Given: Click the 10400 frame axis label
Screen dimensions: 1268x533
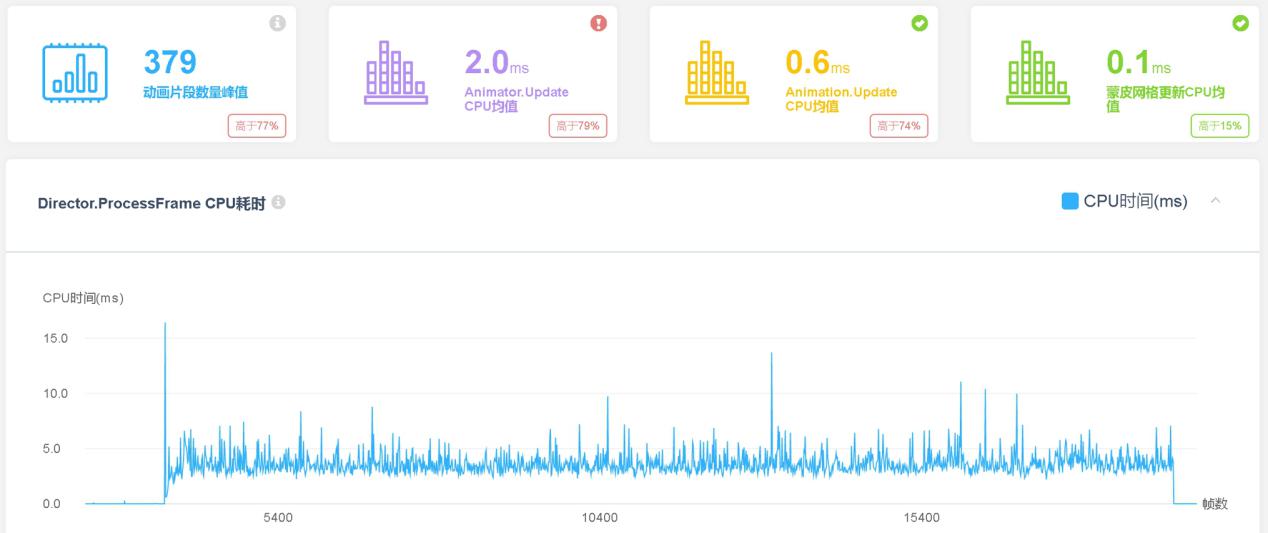Looking at the screenshot, I should click(x=599, y=518).
